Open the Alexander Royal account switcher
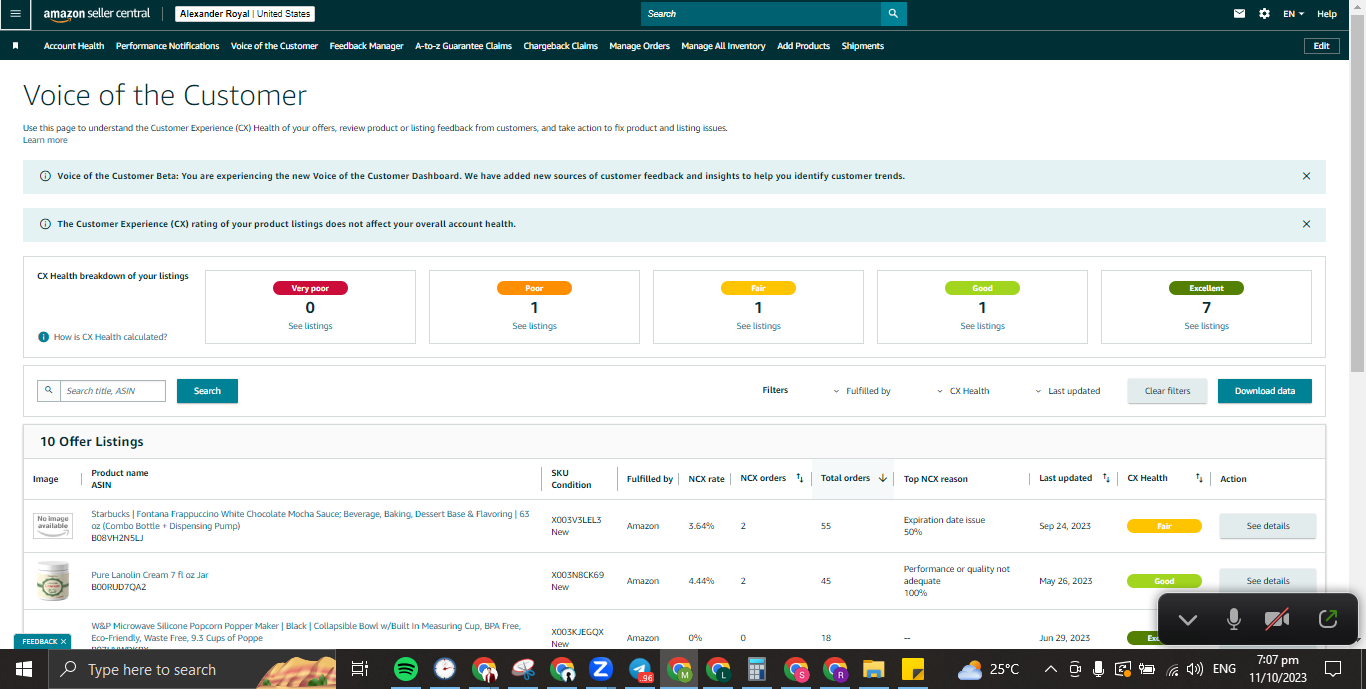Screen dimensions: 1366x689 [x=245, y=14]
